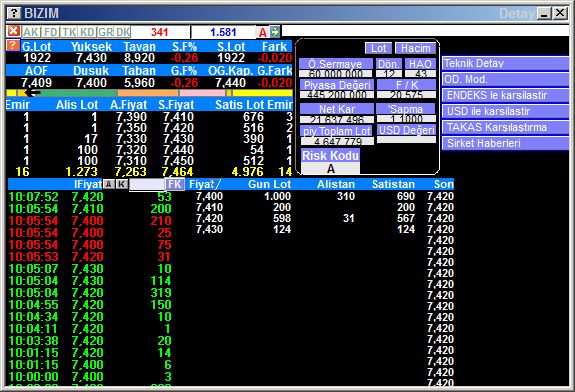Open help from title bar question icon
Image resolution: width=575 pixels, height=392 pixels.
click(x=14, y=13)
